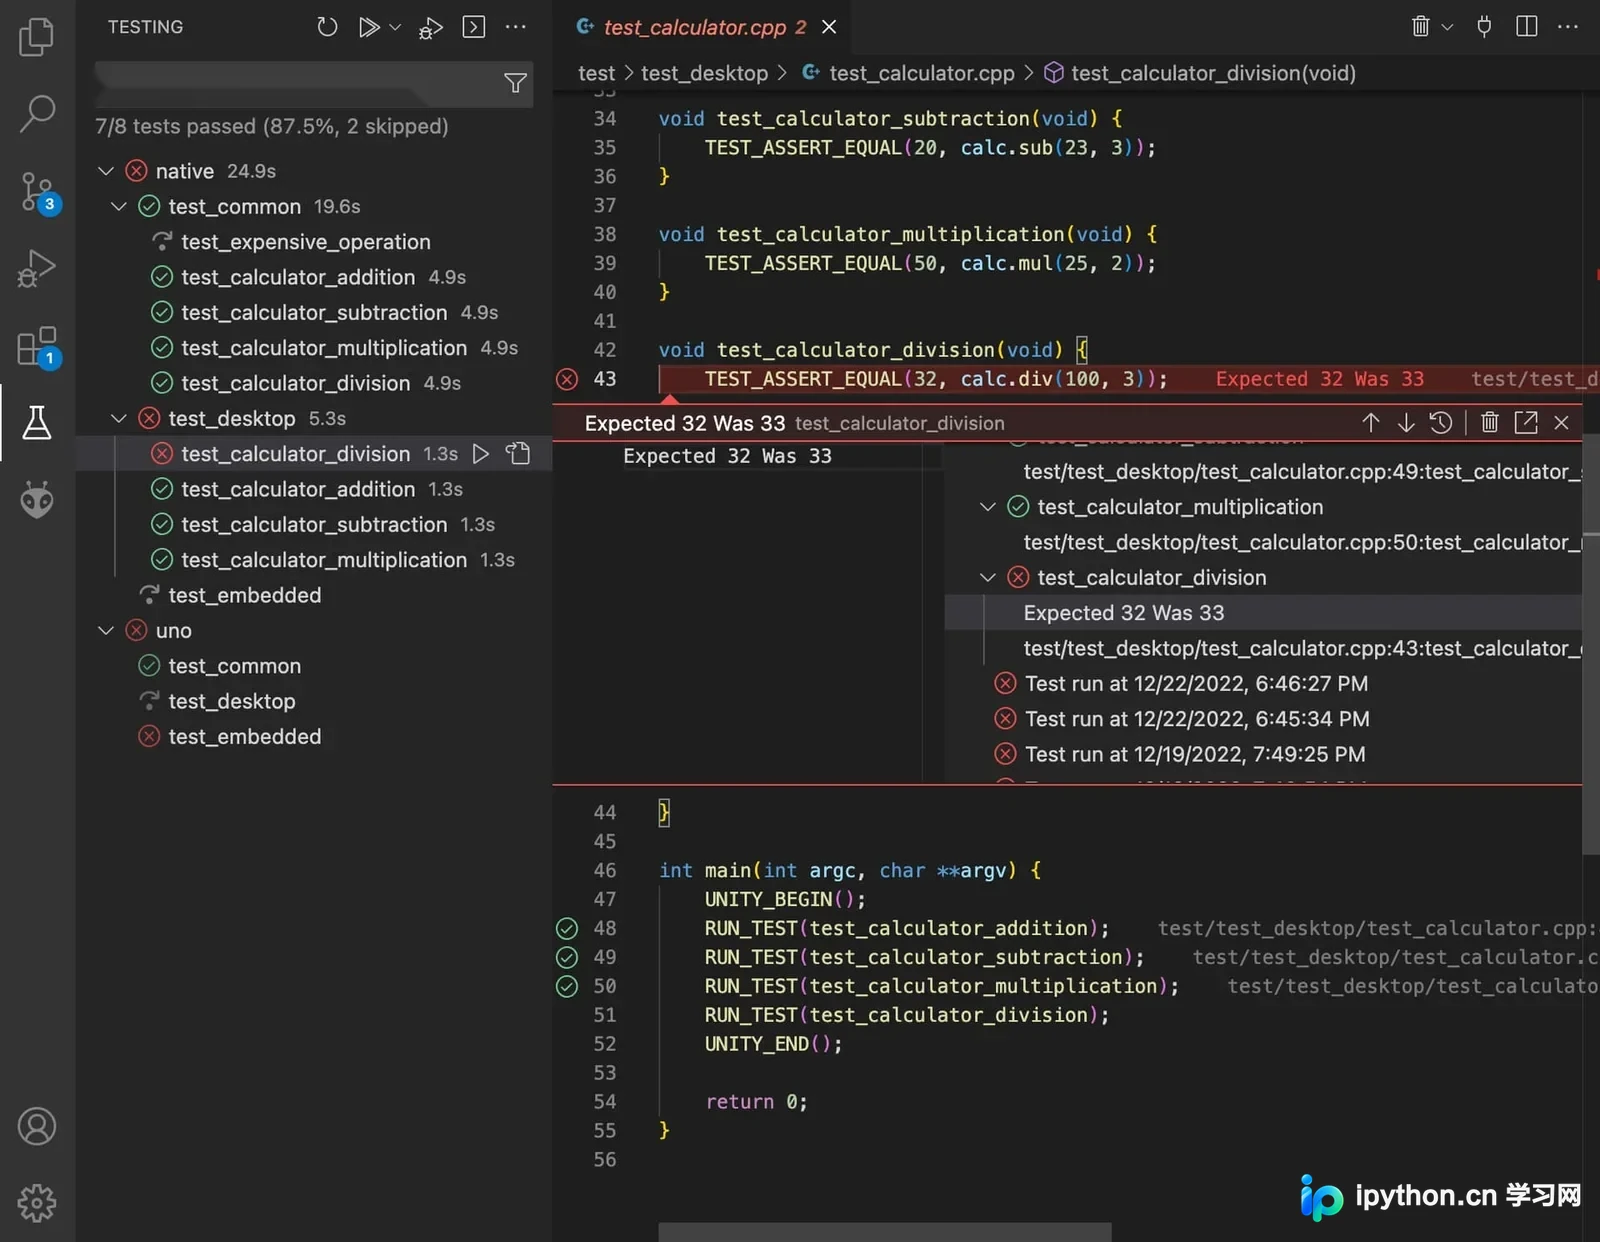Close the test failure peek view

1561,423
